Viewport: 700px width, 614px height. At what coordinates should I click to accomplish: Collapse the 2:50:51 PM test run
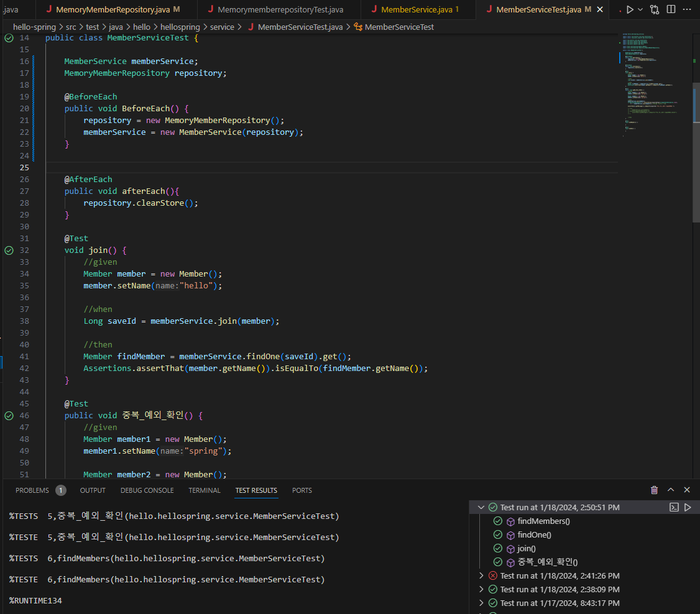point(481,507)
